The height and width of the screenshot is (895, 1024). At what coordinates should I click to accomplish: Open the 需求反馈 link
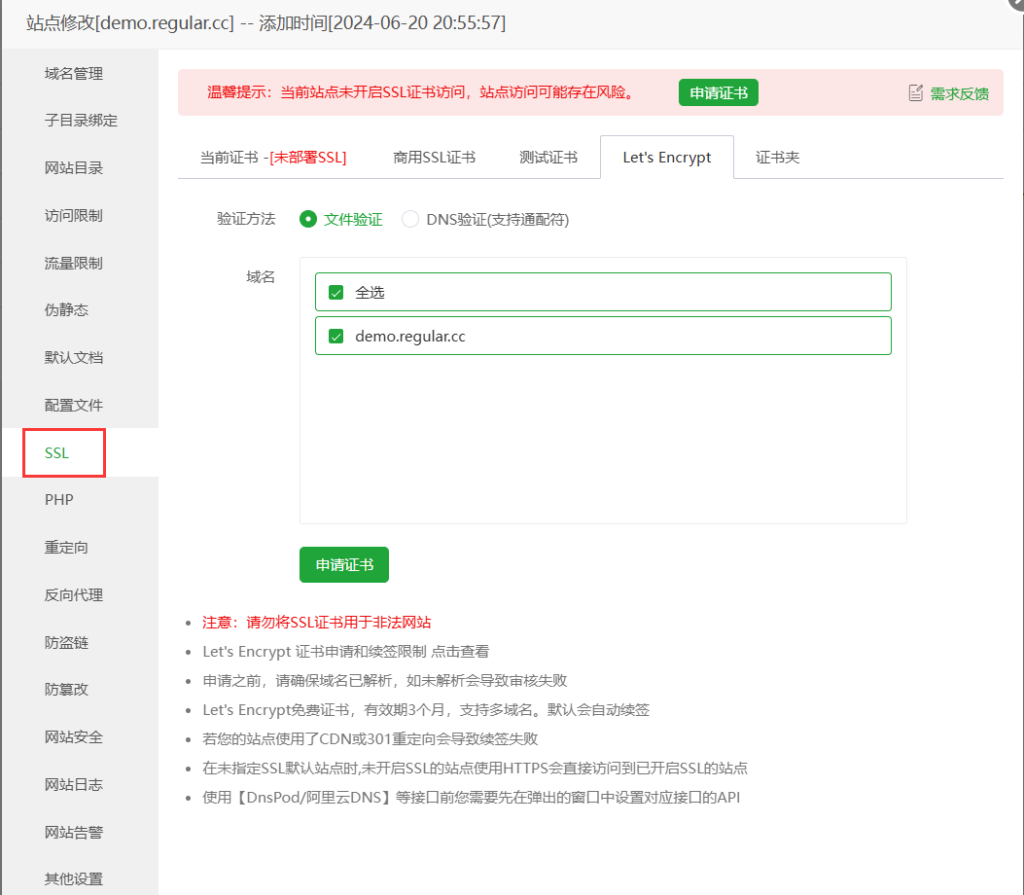[959, 94]
